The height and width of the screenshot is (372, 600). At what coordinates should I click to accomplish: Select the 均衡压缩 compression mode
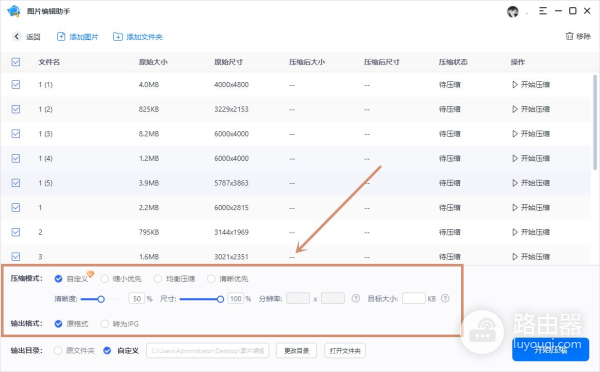[158, 279]
